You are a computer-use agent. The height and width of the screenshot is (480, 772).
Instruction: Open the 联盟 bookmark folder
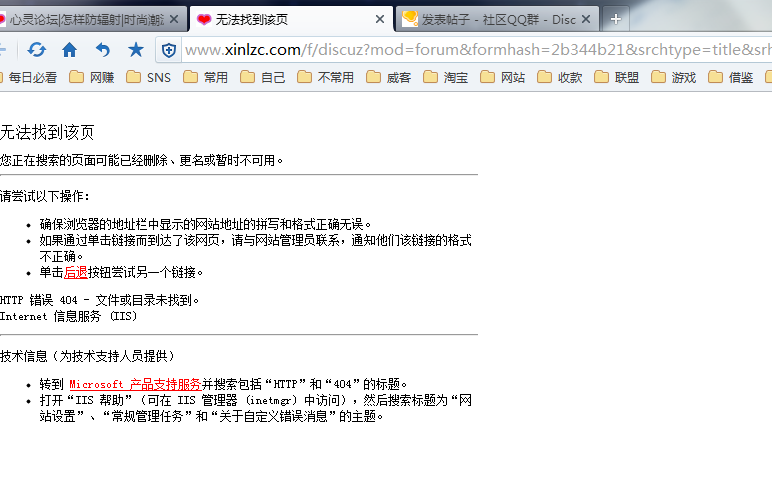click(x=617, y=78)
